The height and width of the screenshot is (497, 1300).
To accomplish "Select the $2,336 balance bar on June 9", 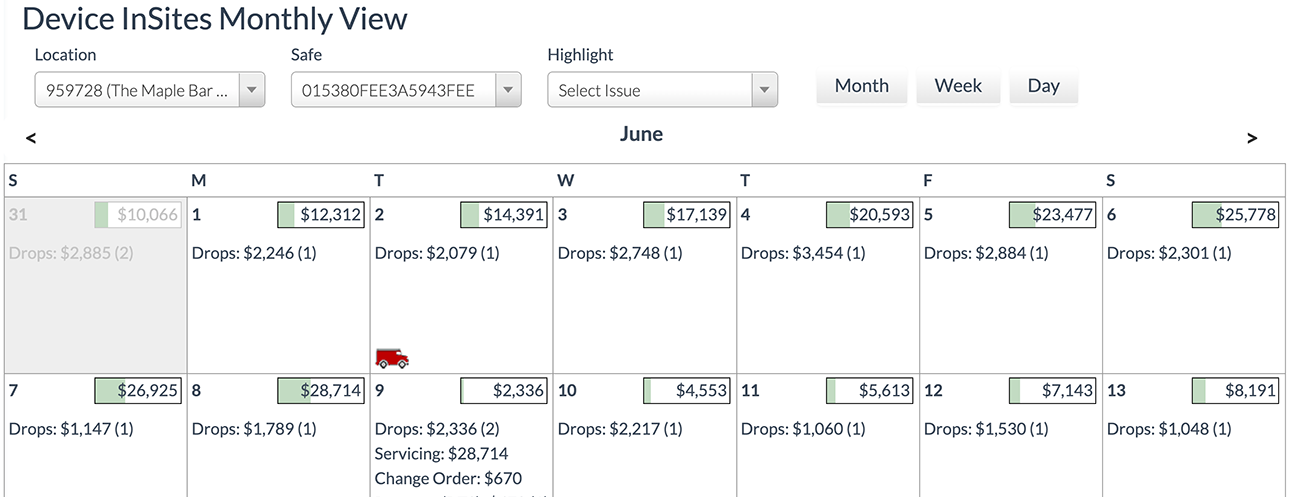I will (x=504, y=391).
